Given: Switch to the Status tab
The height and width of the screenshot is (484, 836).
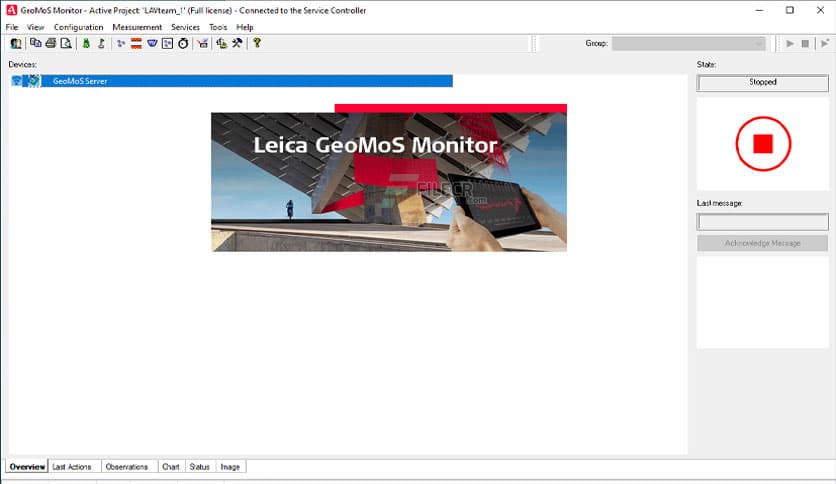Looking at the screenshot, I should 199,467.
